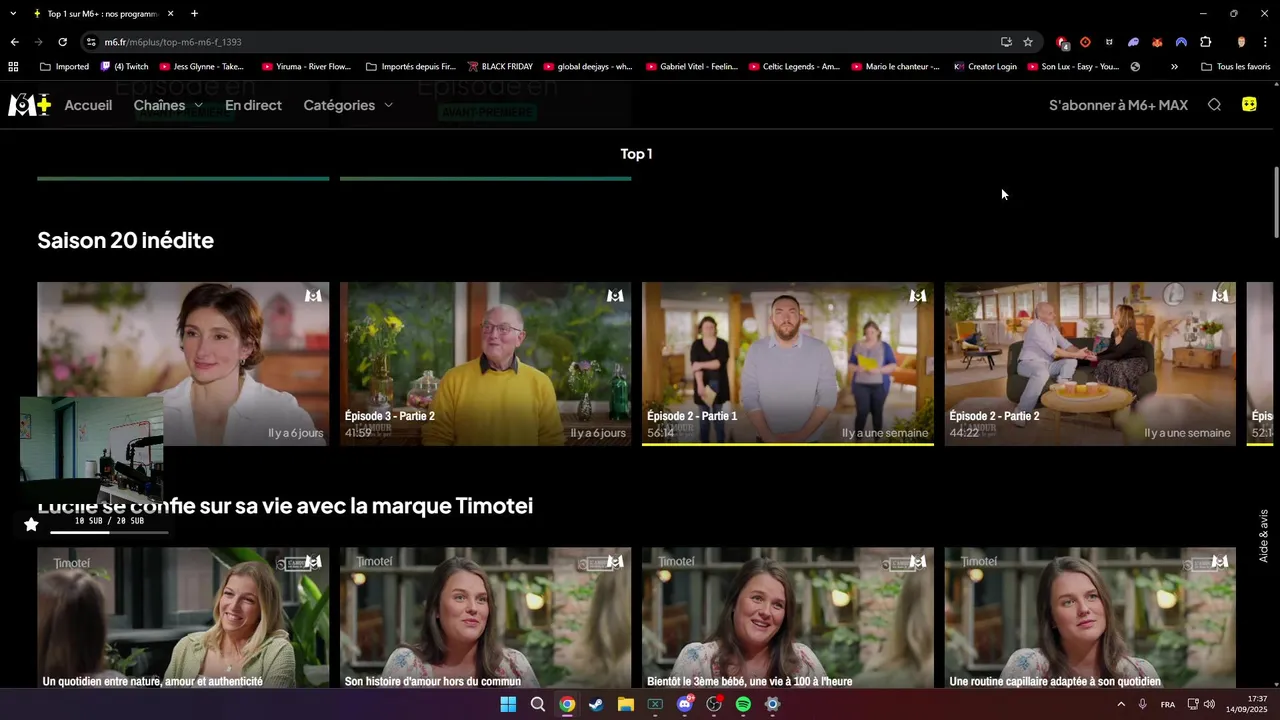Open 'Son histoire d'amour hors du commun' video

click(485, 618)
